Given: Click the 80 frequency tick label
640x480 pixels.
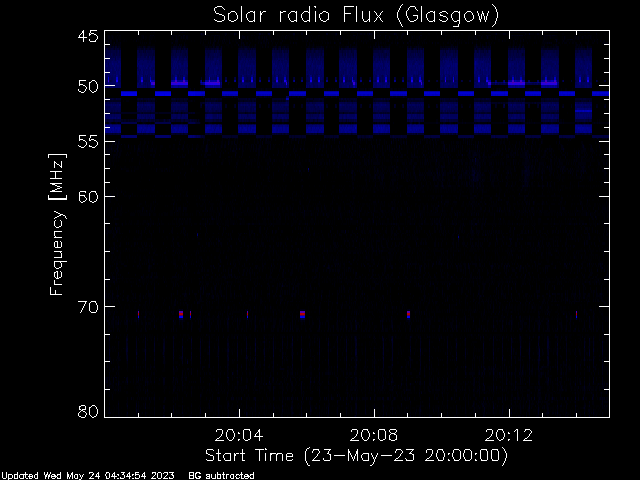Looking at the screenshot, I should point(88,411).
